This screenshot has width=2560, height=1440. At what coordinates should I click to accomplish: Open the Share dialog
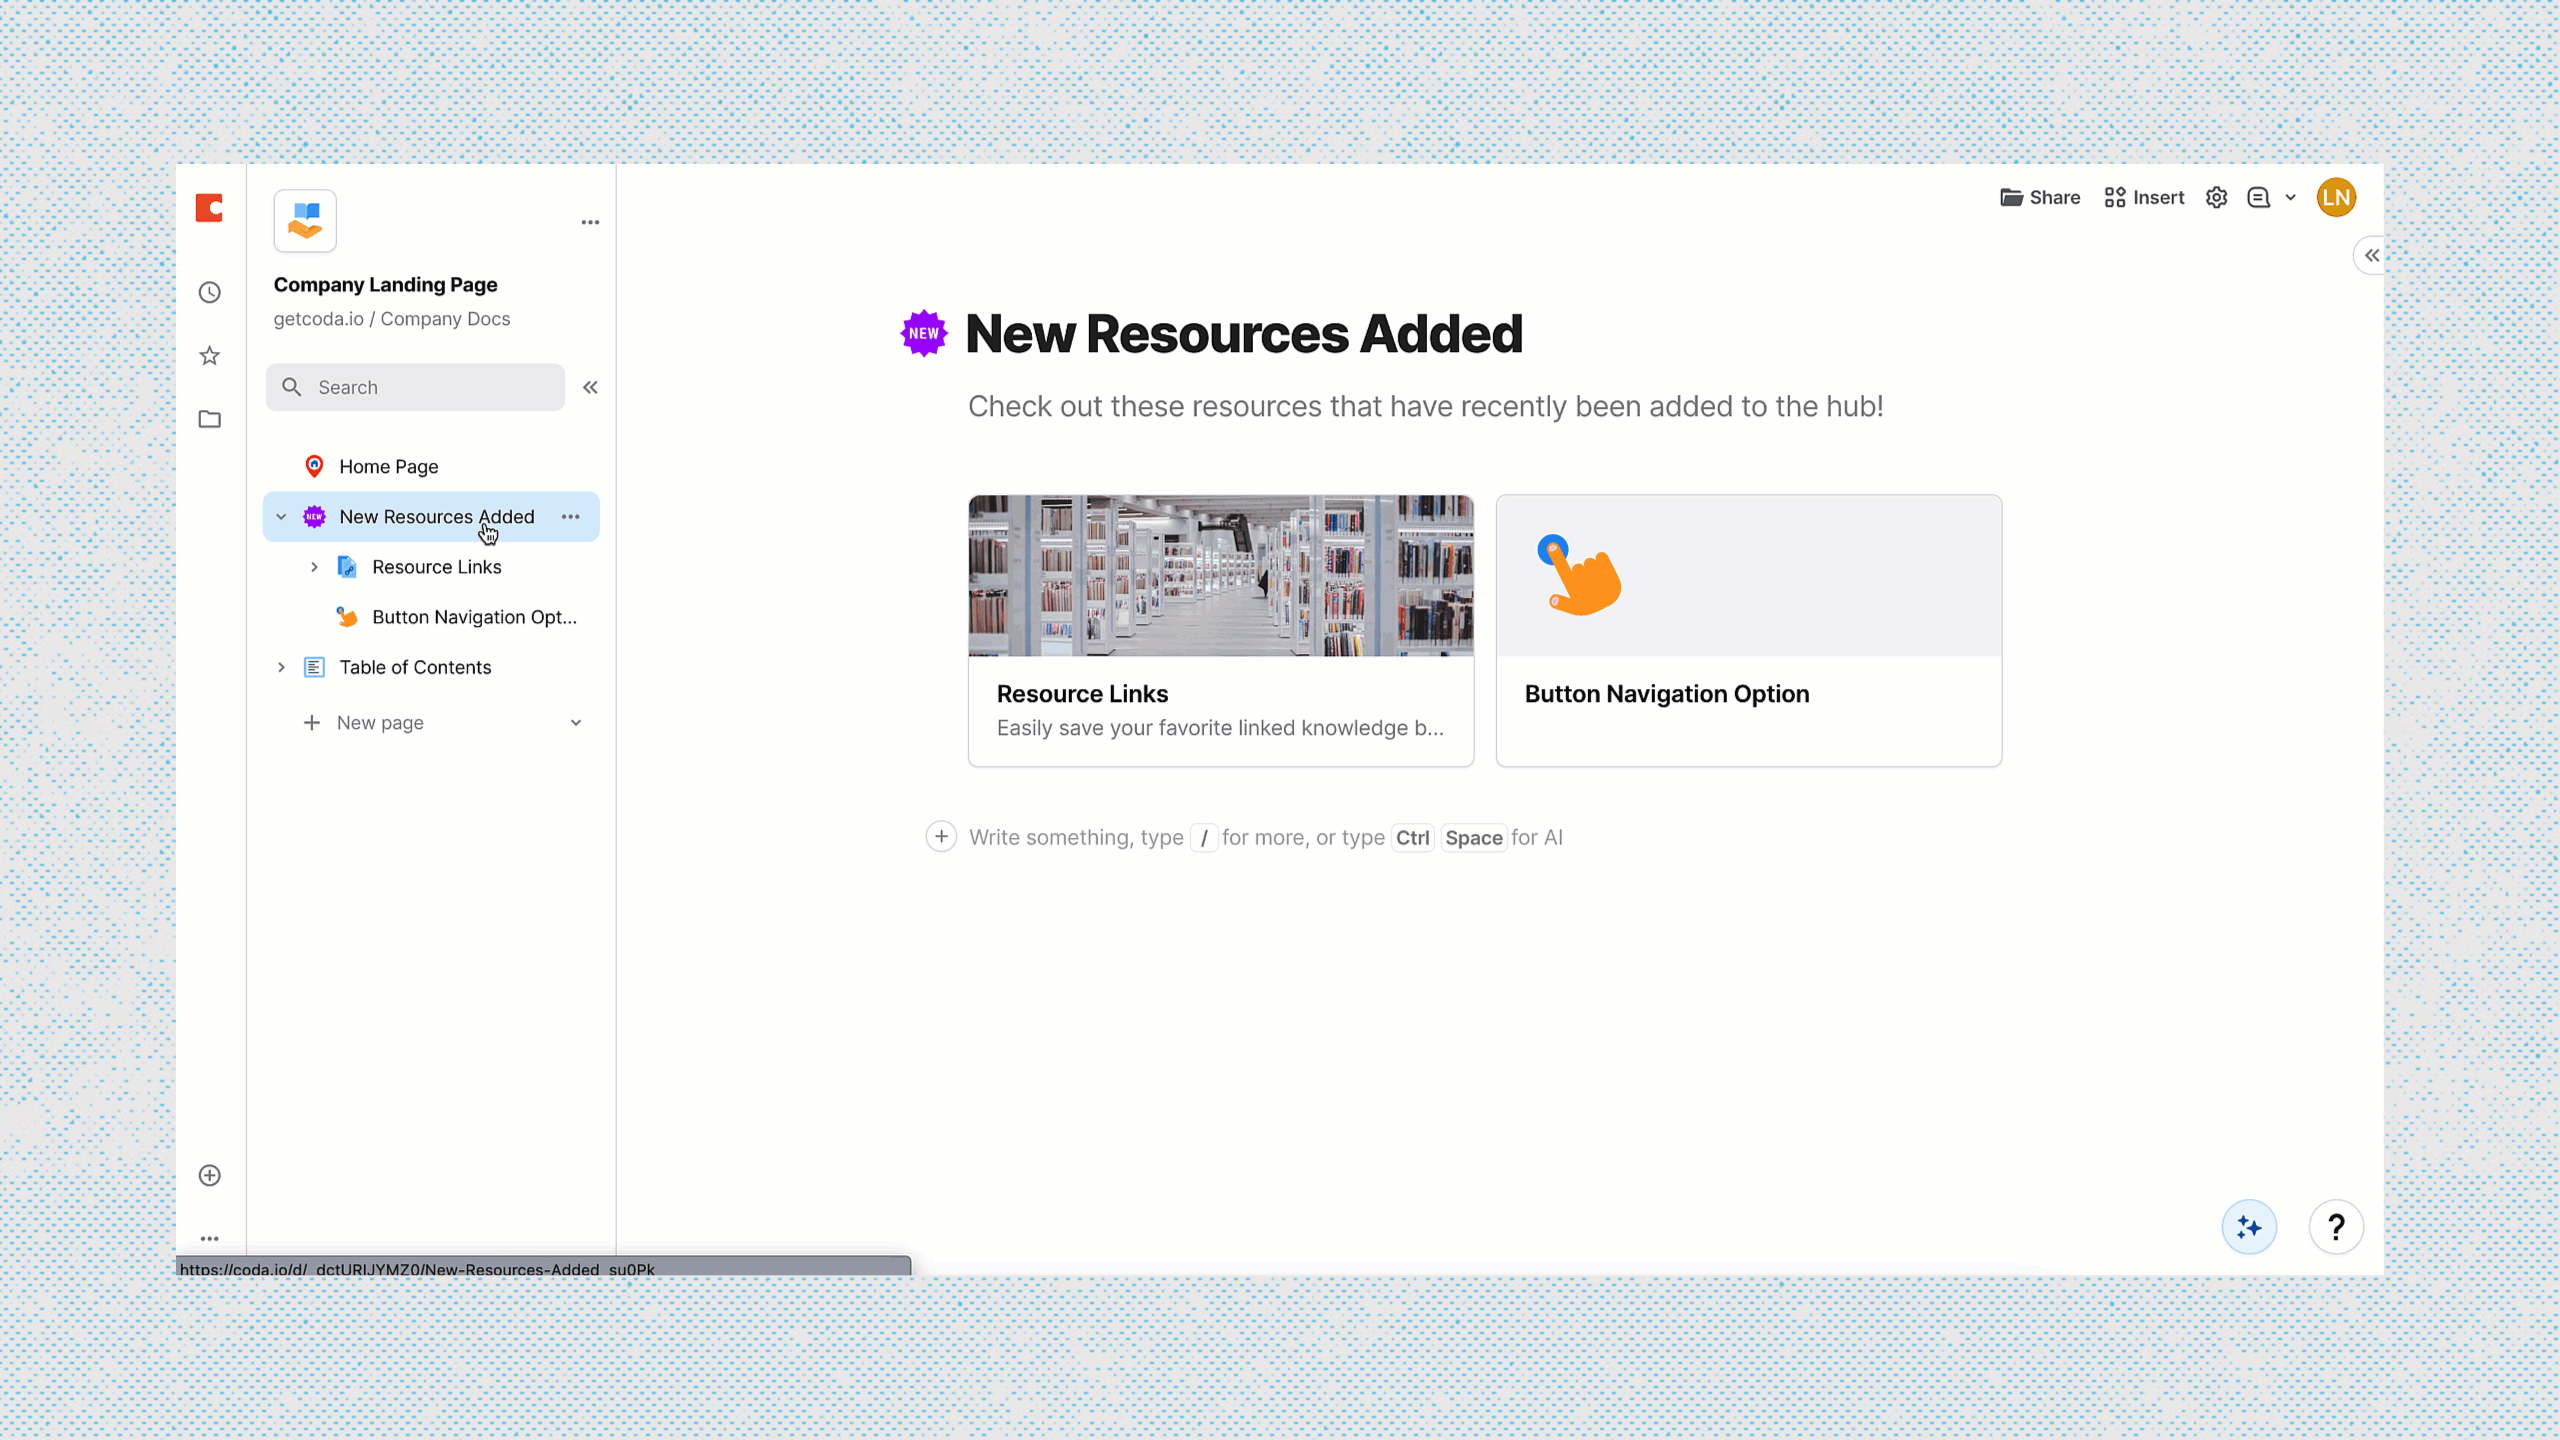(2041, 197)
